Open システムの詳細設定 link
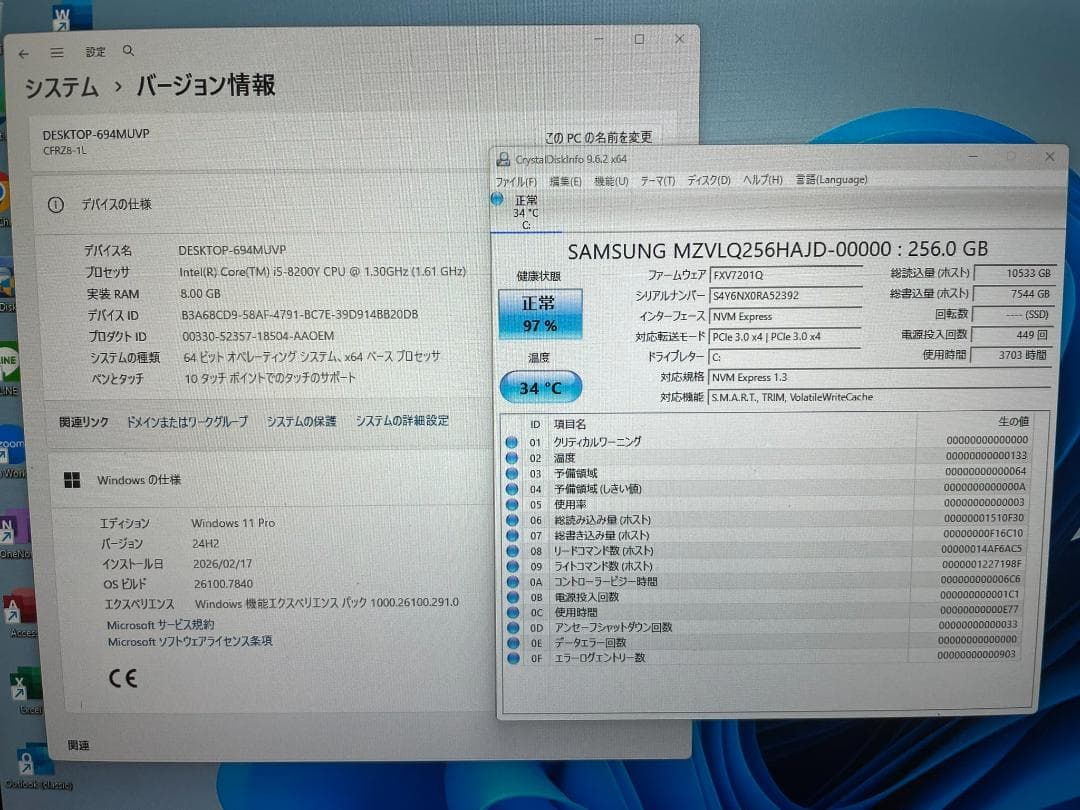 pyautogui.click(x=402, y=420)
